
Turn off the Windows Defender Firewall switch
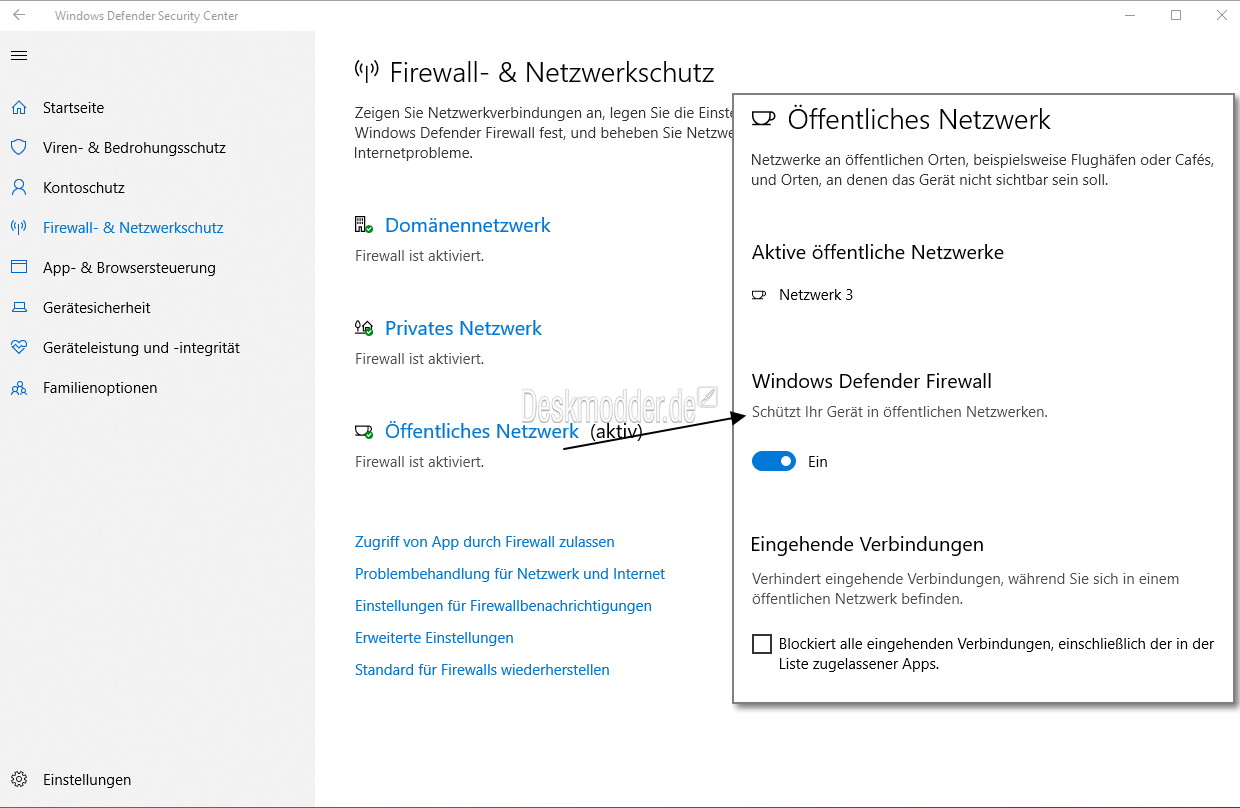coord(774,461)
